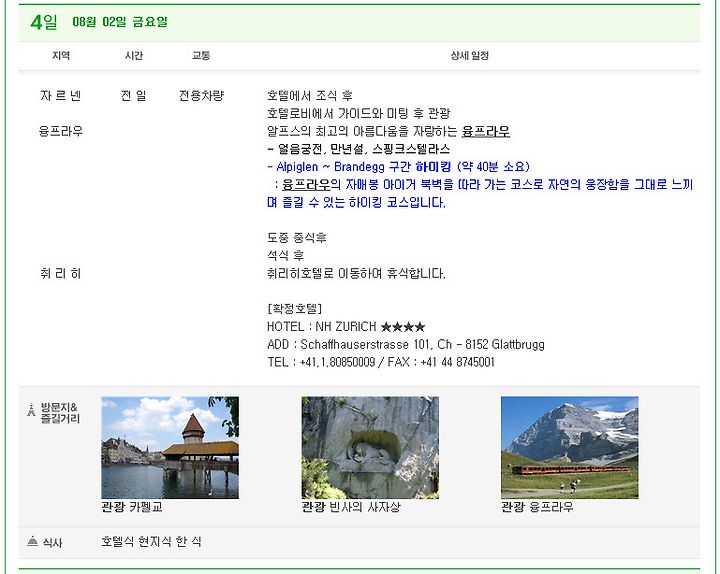This screenshot has height=574, width=720.
Task: Click the line 석식 후
Action: (286, 255)
